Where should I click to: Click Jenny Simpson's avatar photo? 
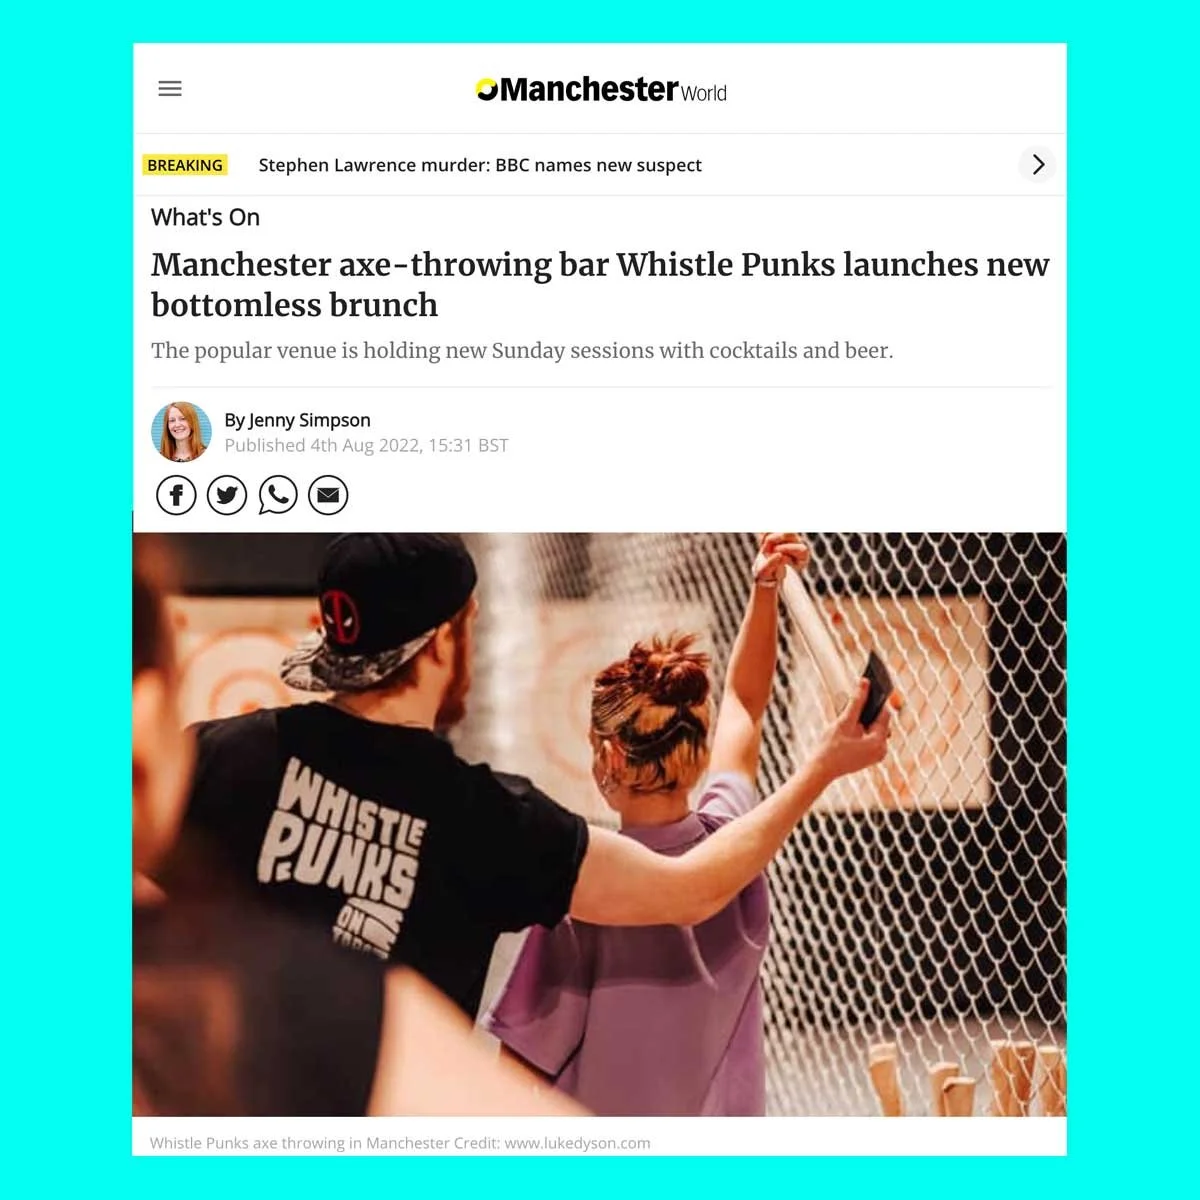pos(181,432)
